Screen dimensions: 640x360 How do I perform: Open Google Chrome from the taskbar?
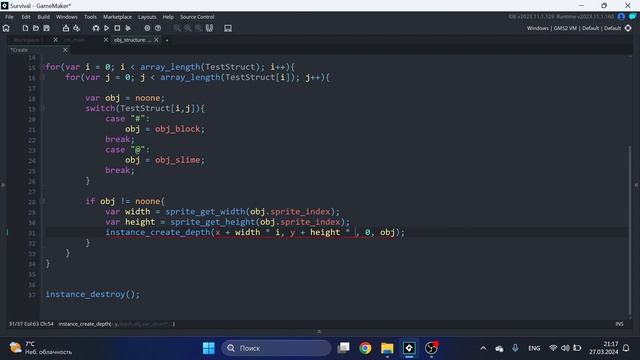click(x=365, y=348)
